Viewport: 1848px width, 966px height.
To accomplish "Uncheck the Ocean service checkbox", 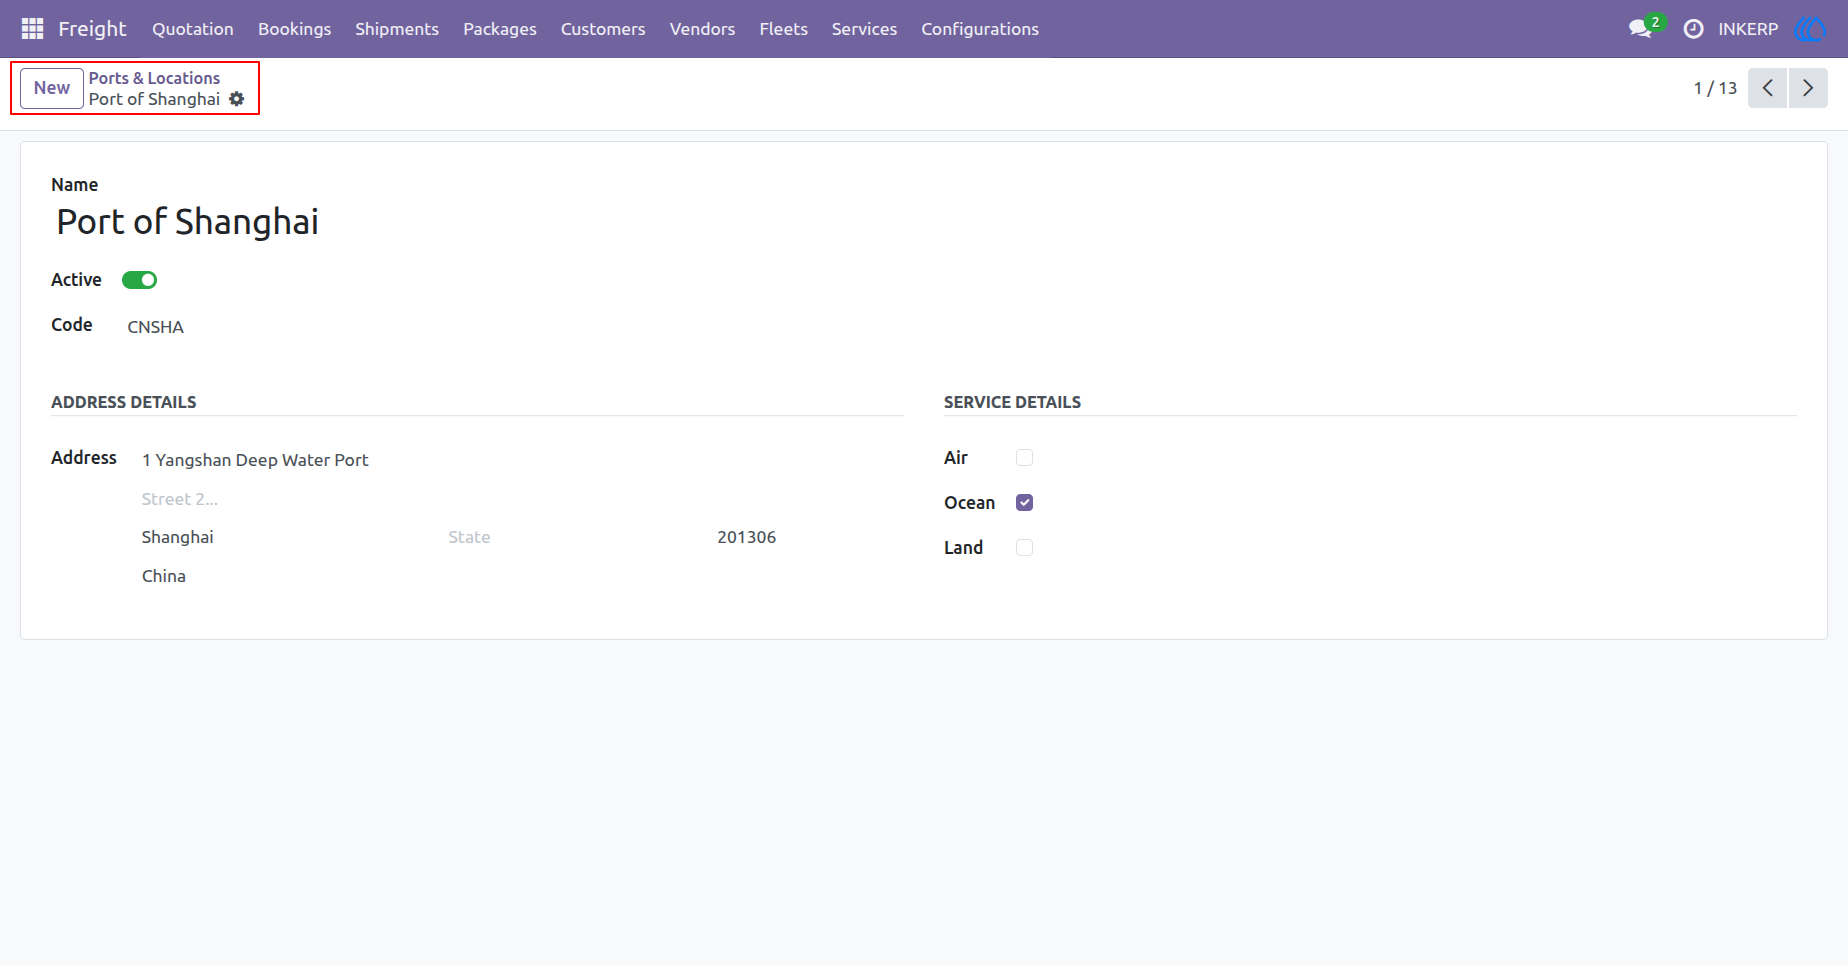I will pos(1024,503).
